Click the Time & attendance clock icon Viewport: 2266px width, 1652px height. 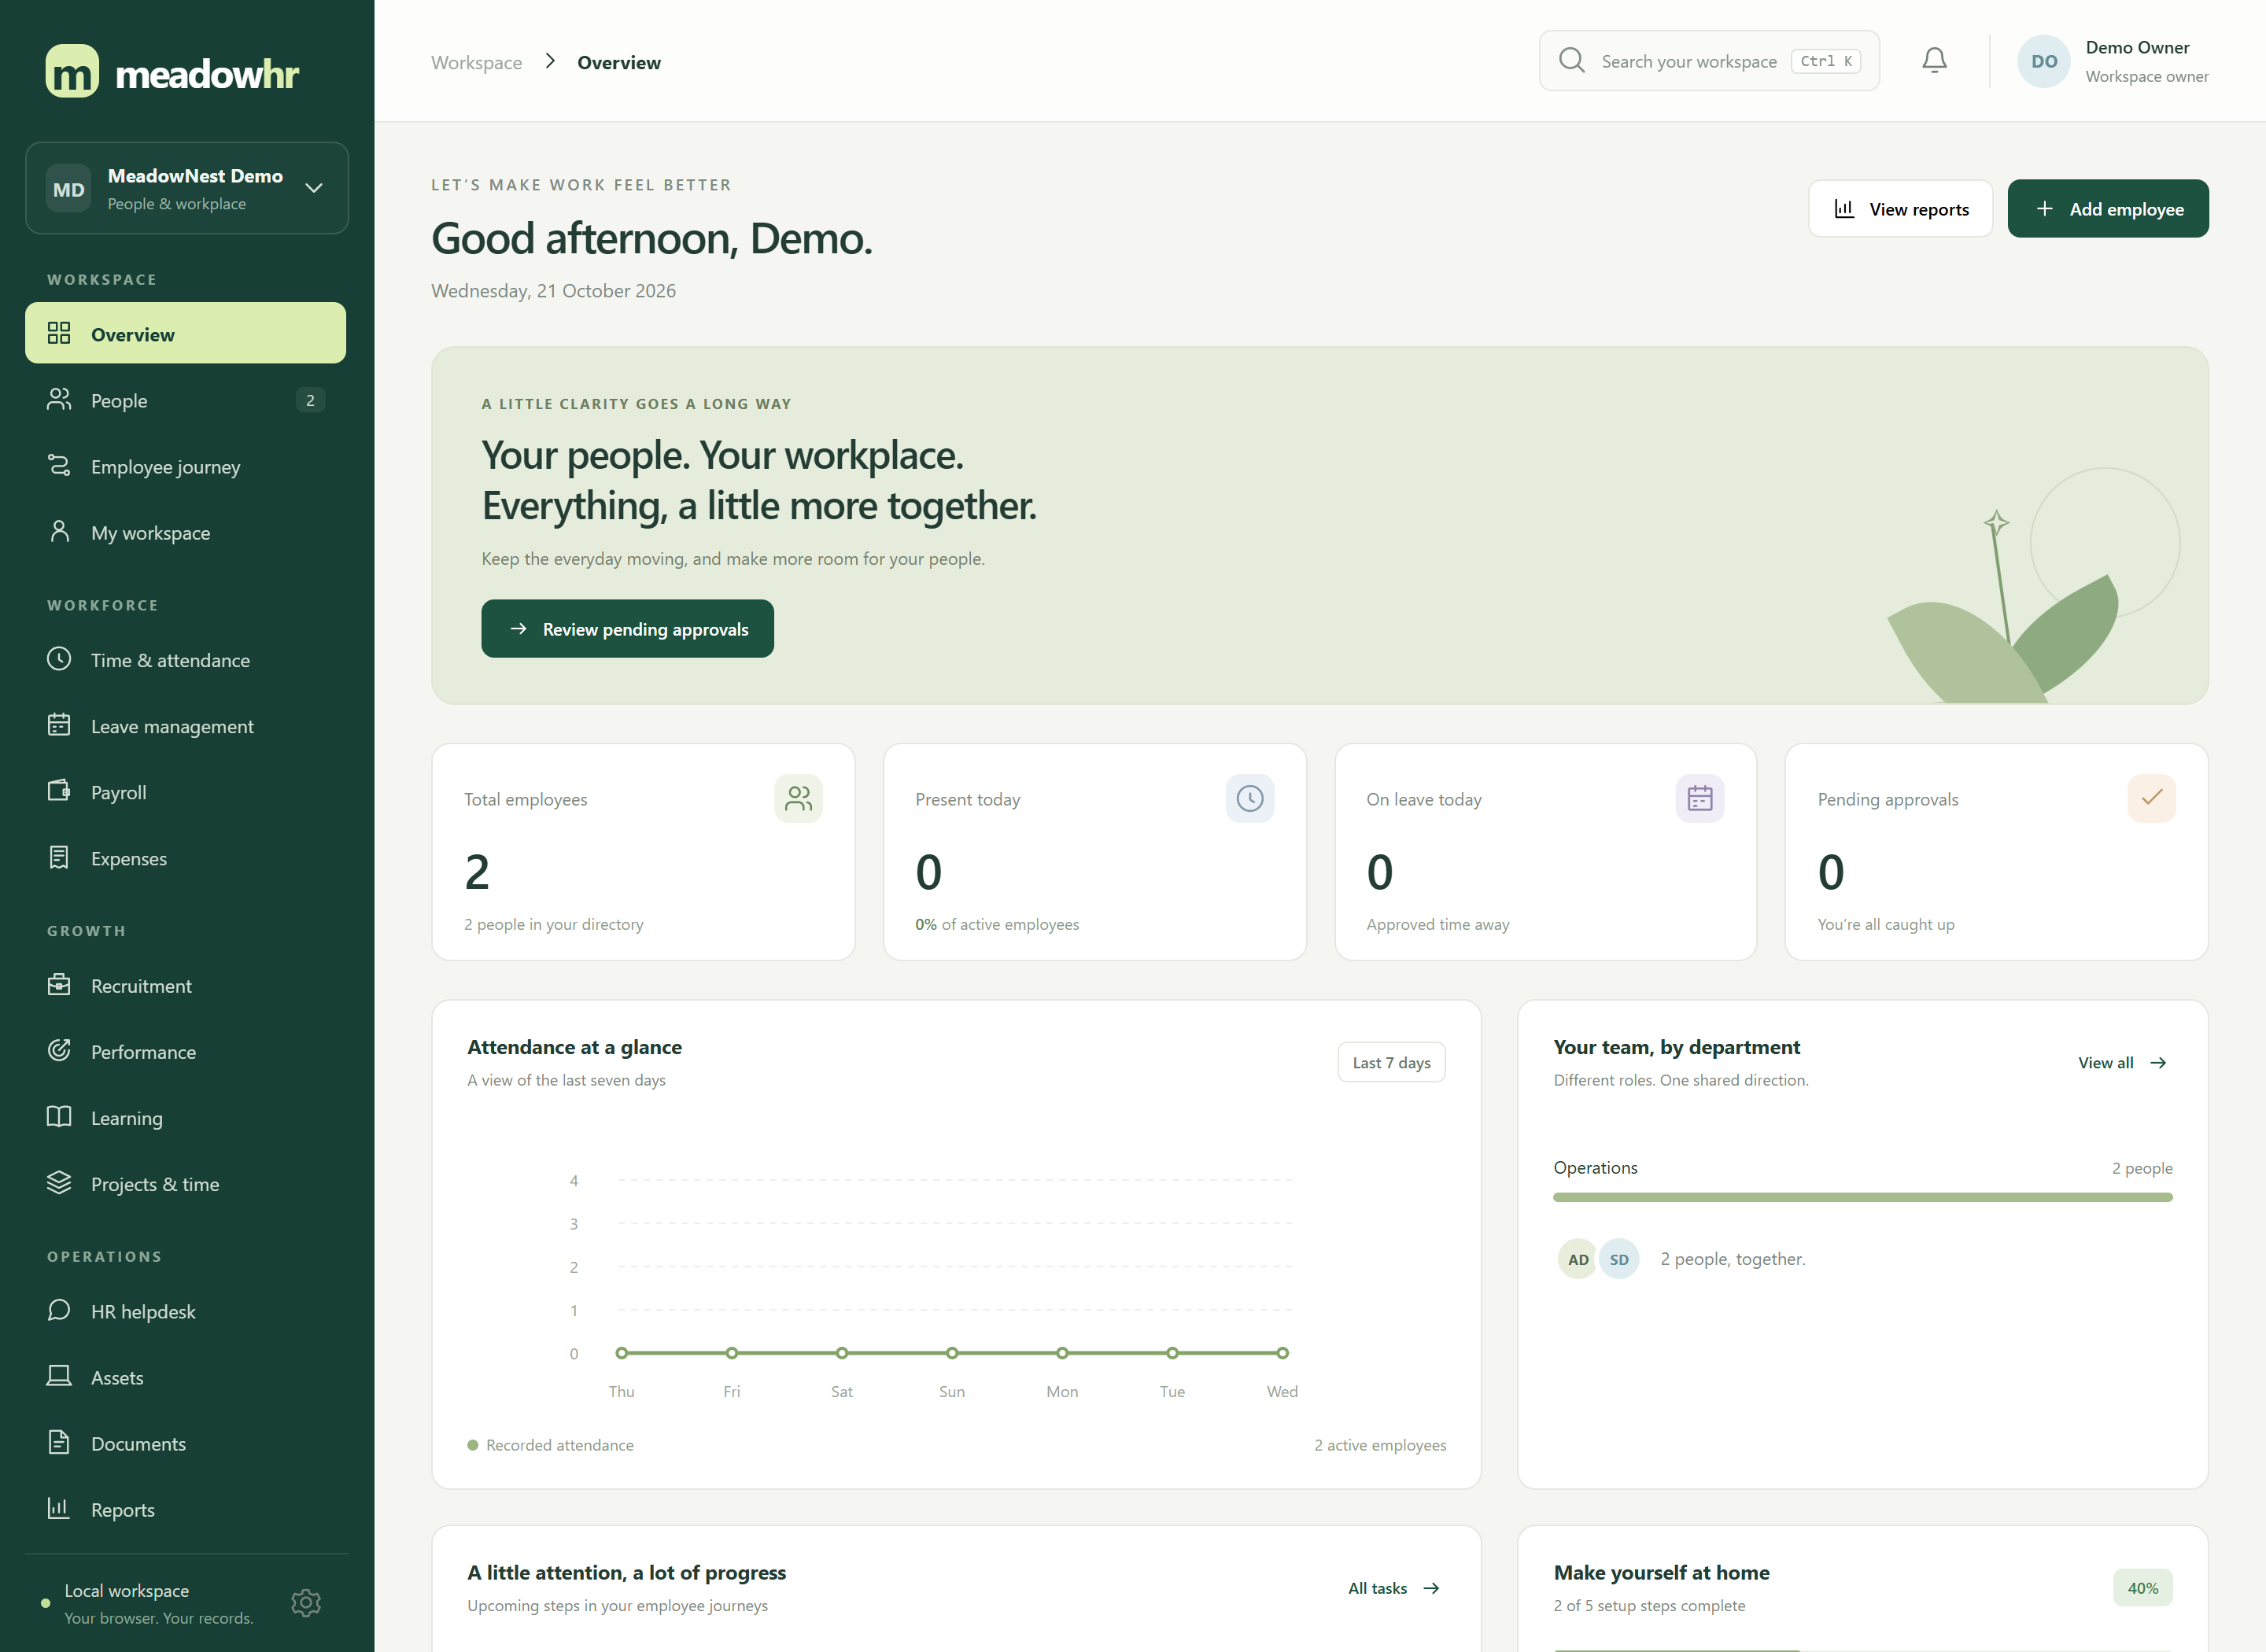click(x=59, y=659)
